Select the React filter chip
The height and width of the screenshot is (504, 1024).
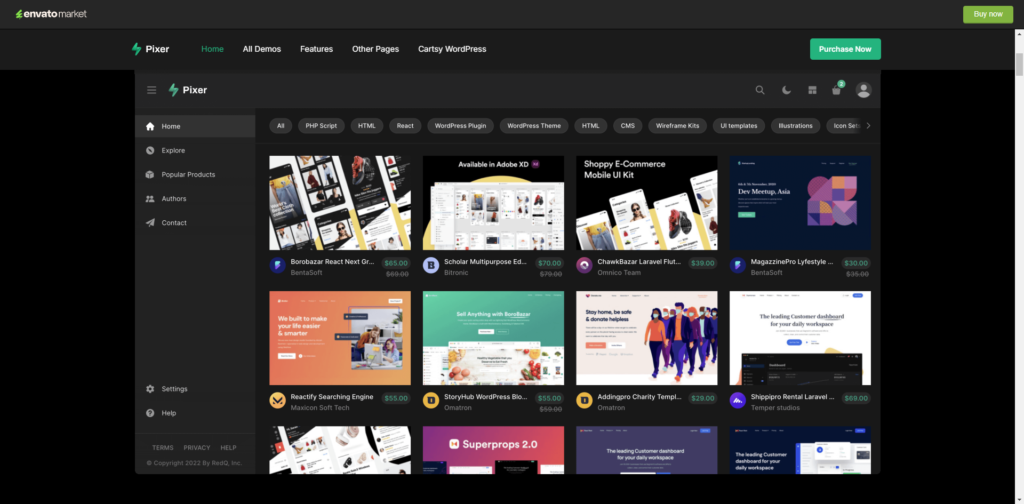tap(405, 126)
